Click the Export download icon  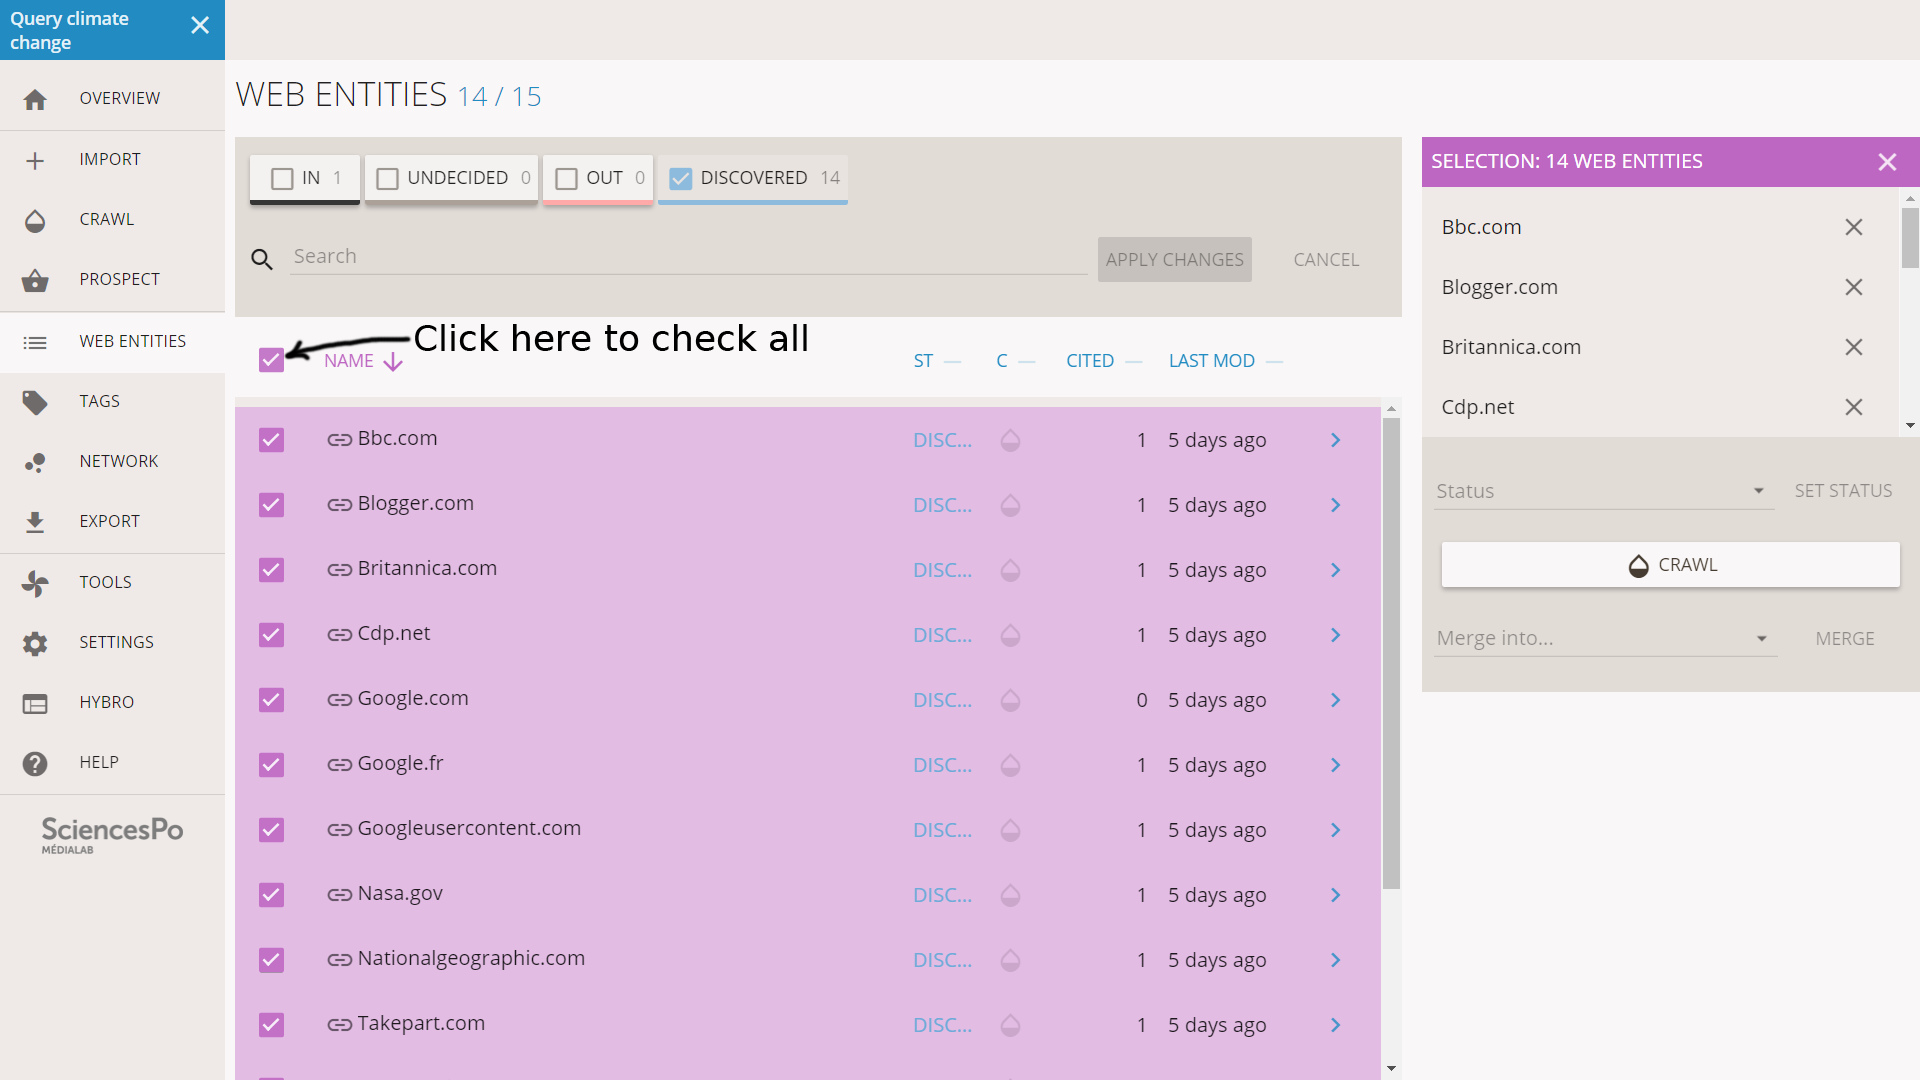35,522
